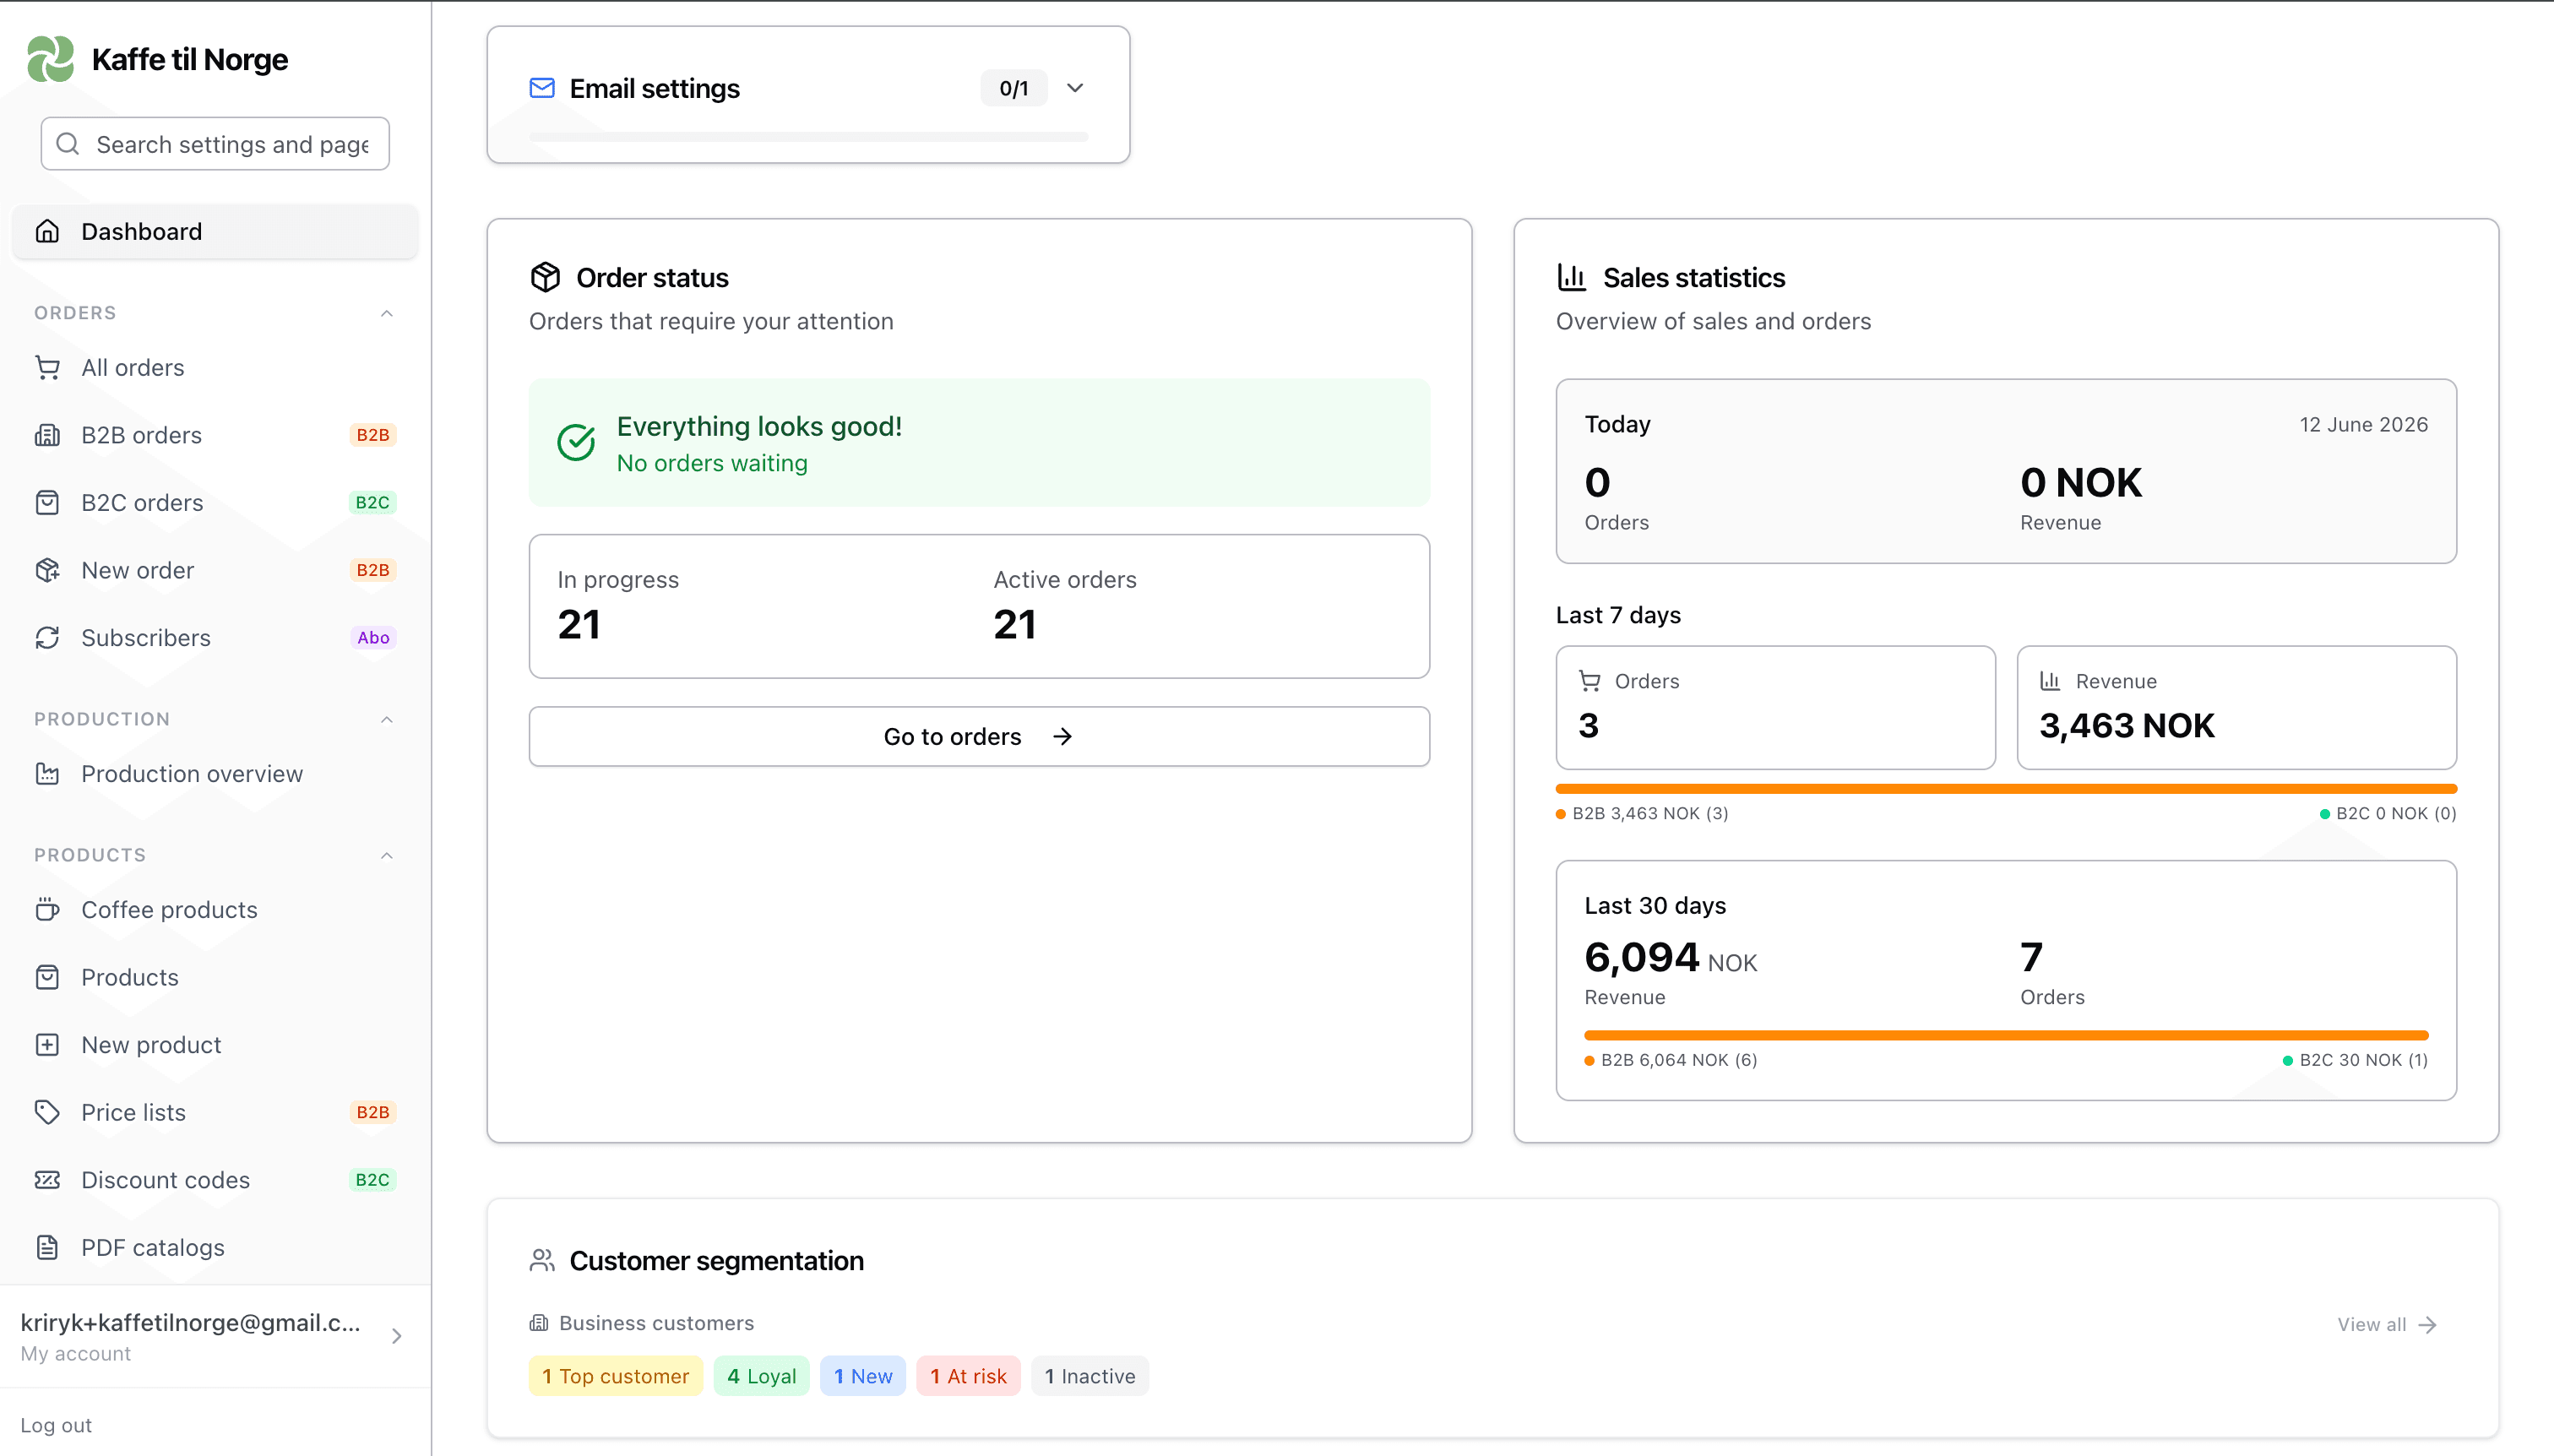The image size is (2554, 1456).
Task: Open My account chevron arrow
Action: [397, 1336]
